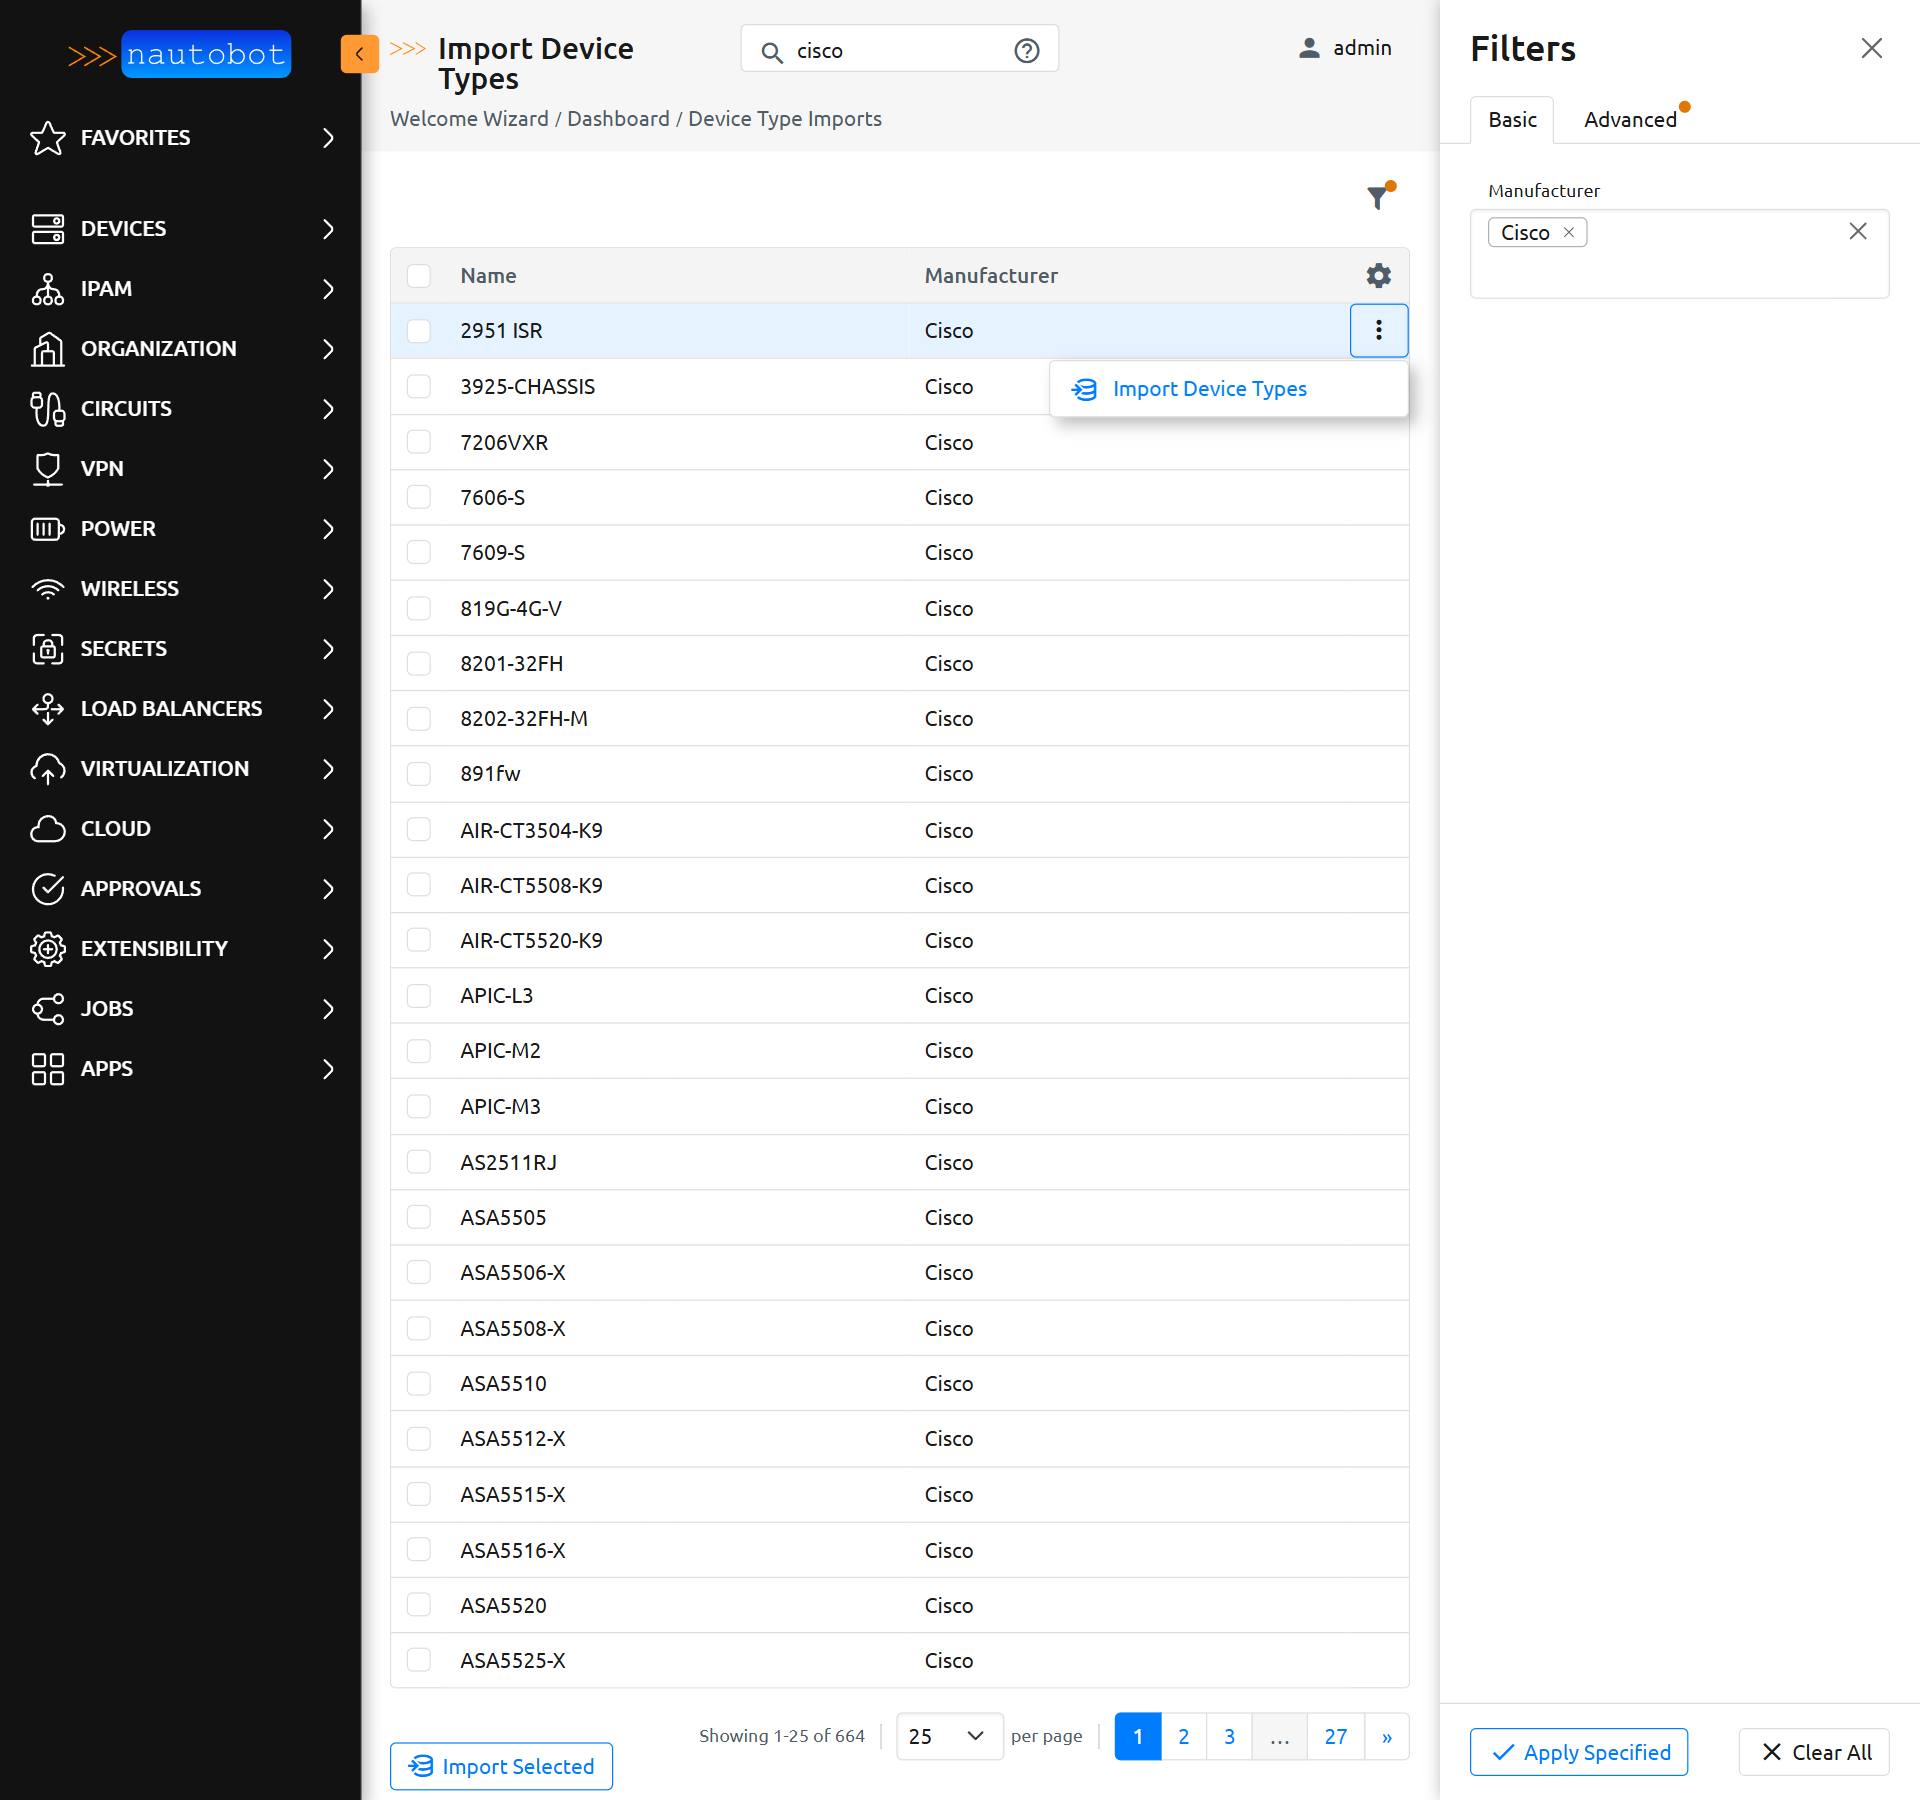Click the search help question mark icon
The height and width of the screenshot is (1800, 1920).
coord(1026,50)
